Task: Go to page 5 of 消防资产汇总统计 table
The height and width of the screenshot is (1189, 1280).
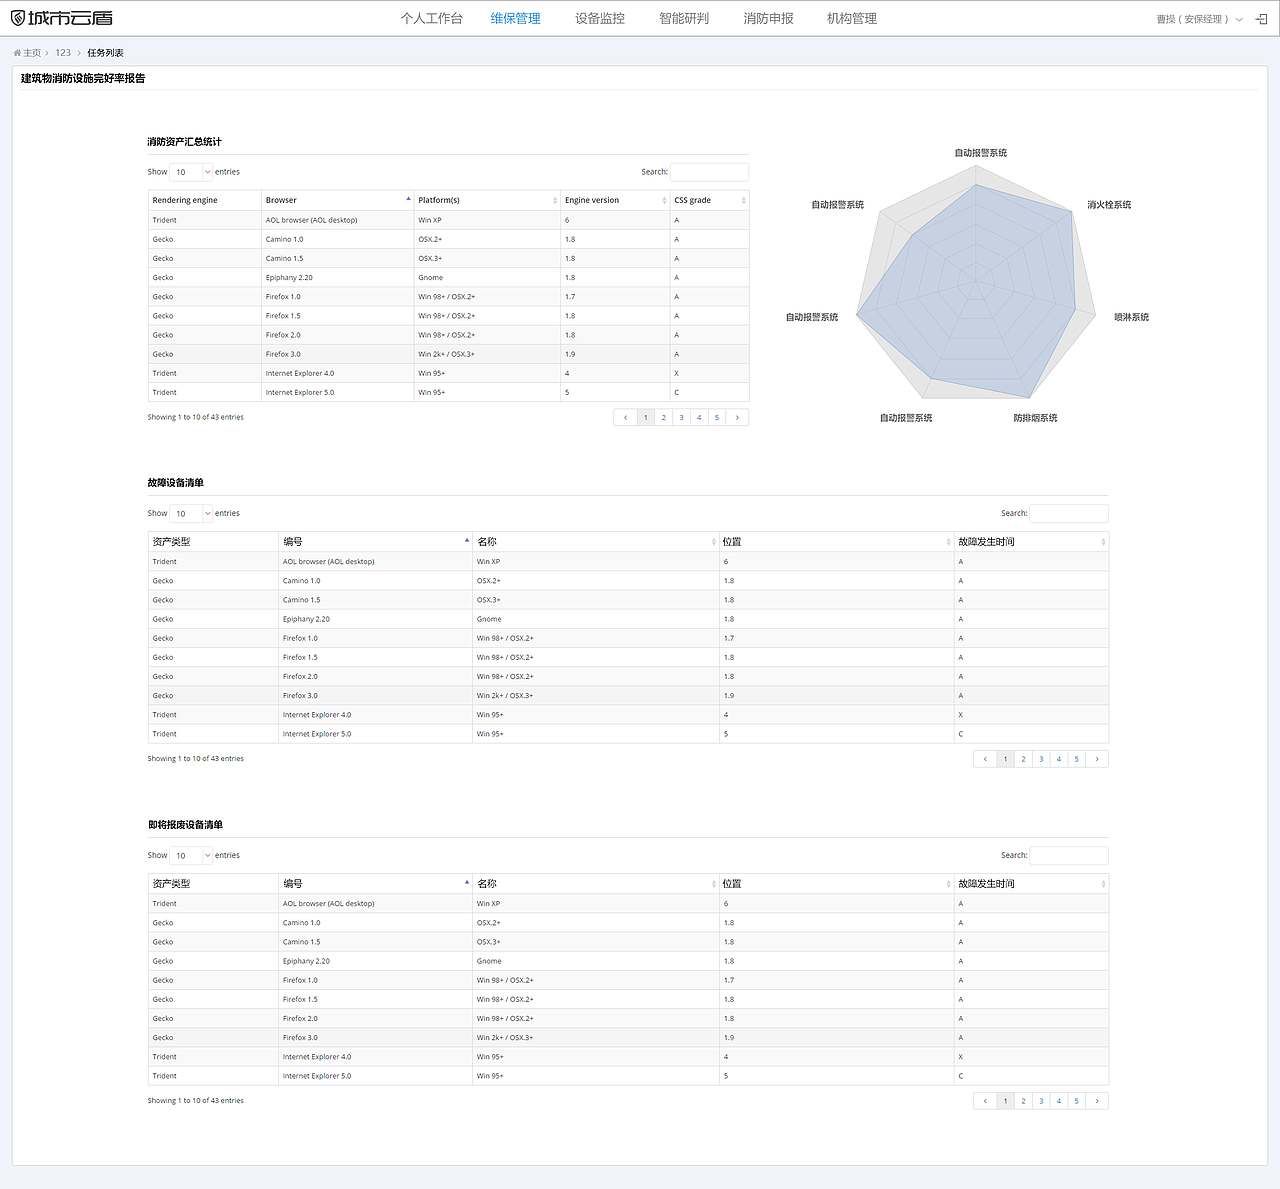Action: (717, 418)
